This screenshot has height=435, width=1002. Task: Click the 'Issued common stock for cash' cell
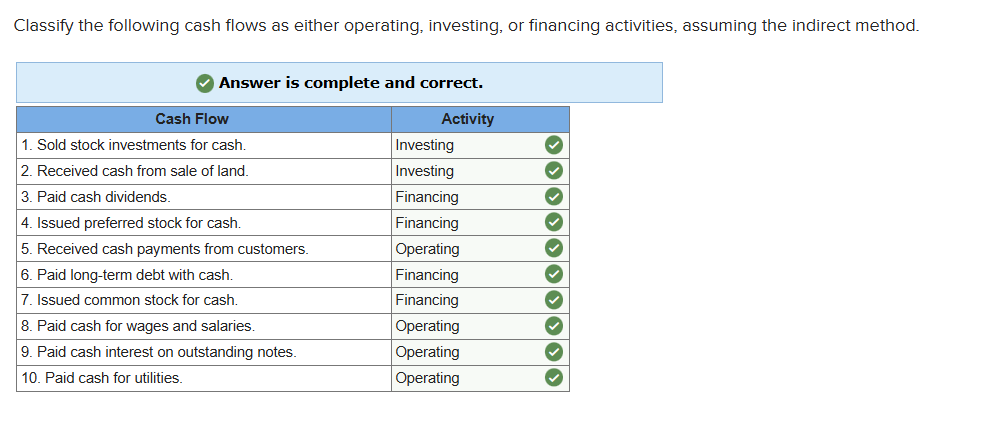click(204, 300)
